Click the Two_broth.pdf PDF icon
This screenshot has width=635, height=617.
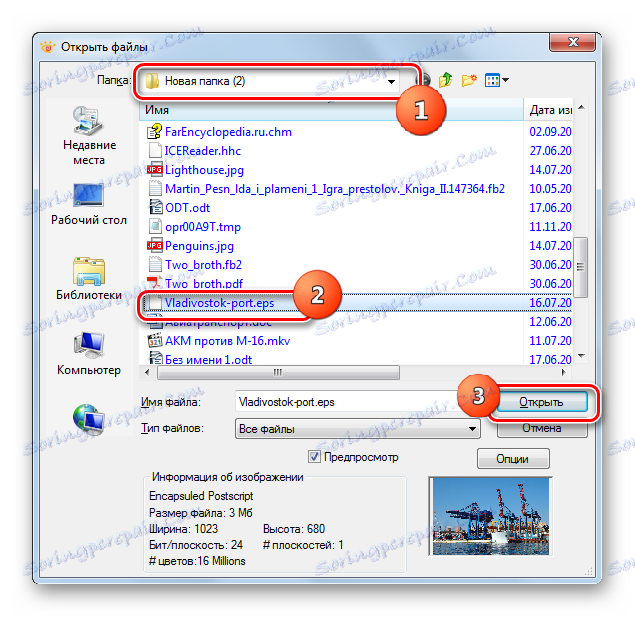coord(154,283)
